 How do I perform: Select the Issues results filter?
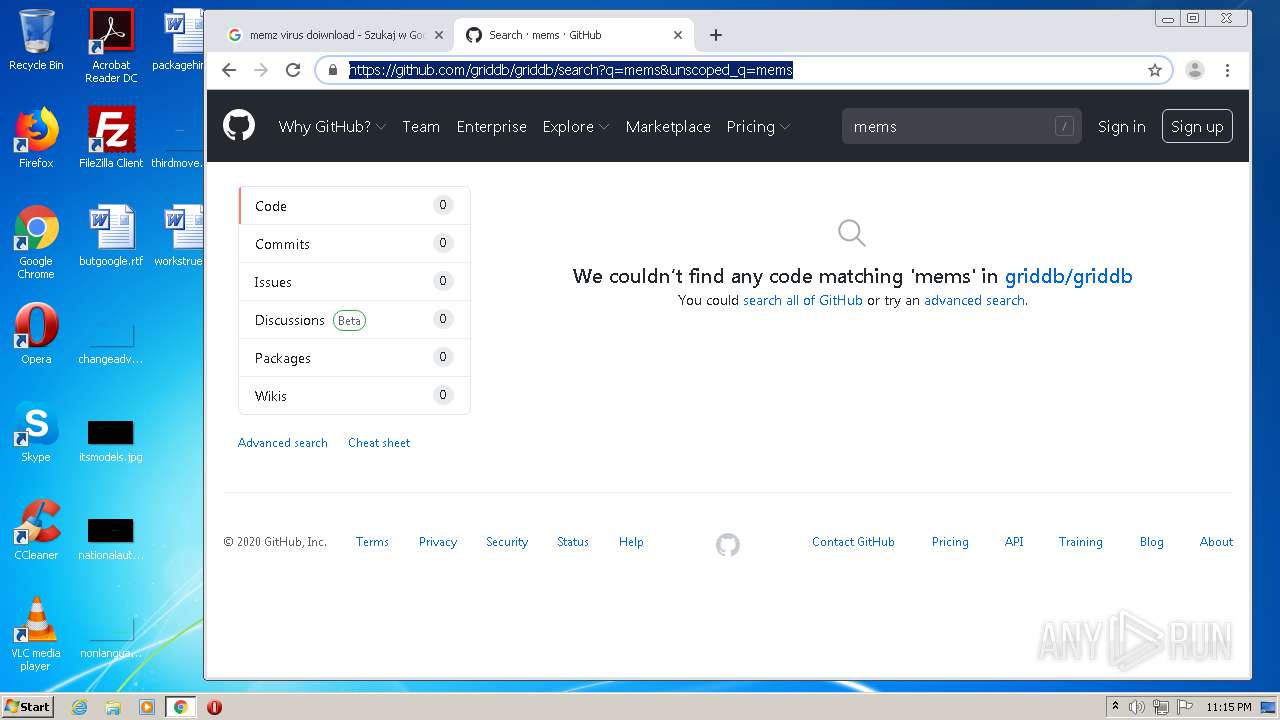point(354,282)
